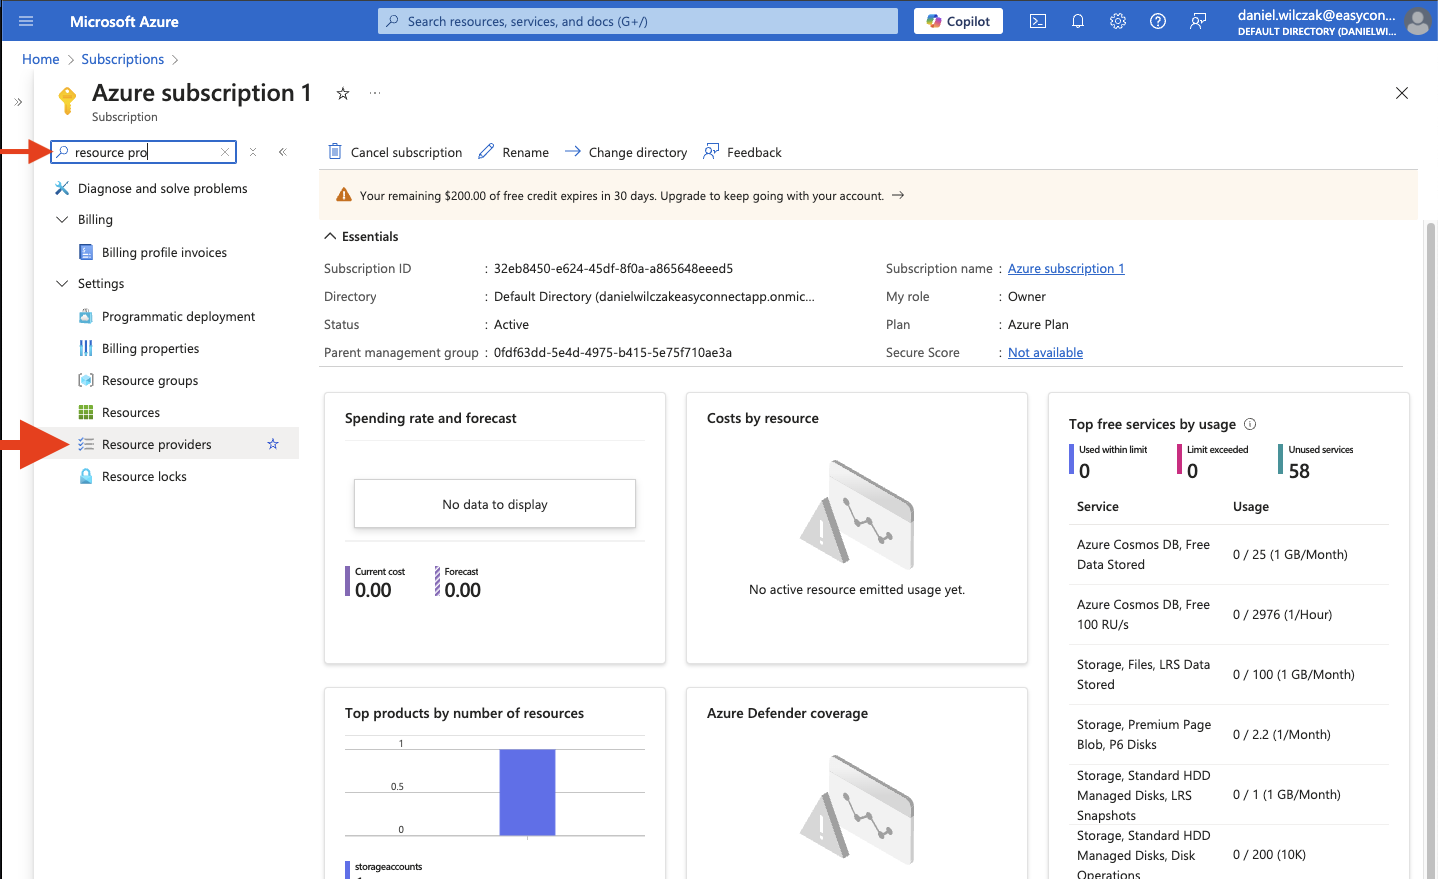The image size is (1438, 879).
Task: Collapse the resource menu with double chevron
Action: 283,152
